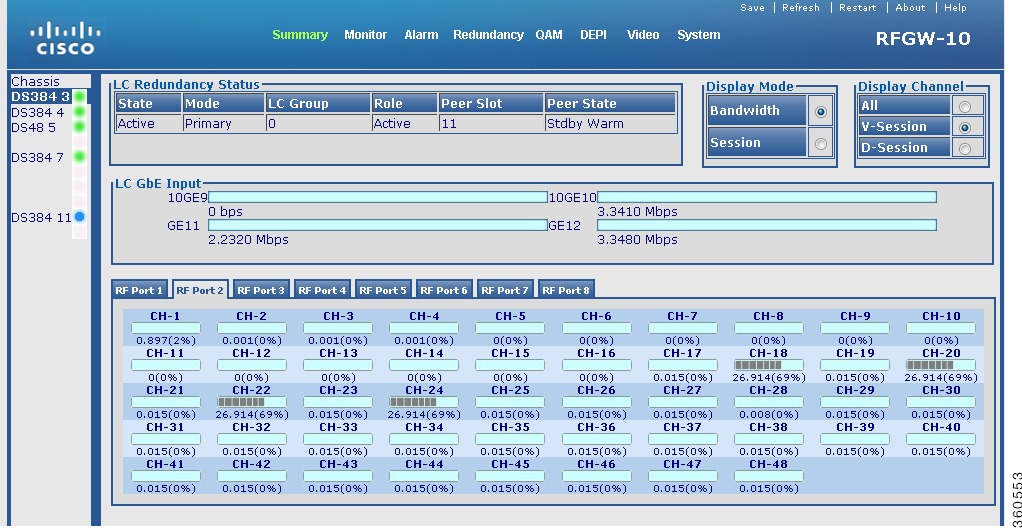Click the GE12 input bandwidth bar
Viewport: 1022px width, 528px height.
[x=767, y=225]
